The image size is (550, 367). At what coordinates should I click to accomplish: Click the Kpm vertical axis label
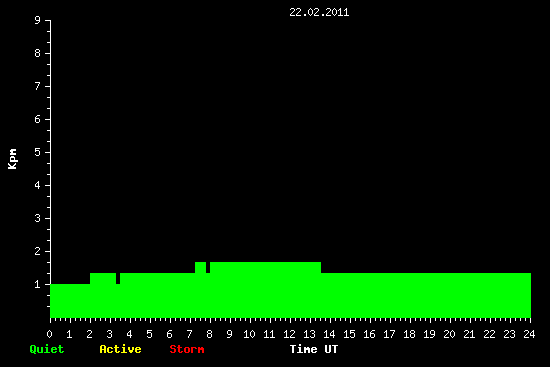(x=12, y=159)
